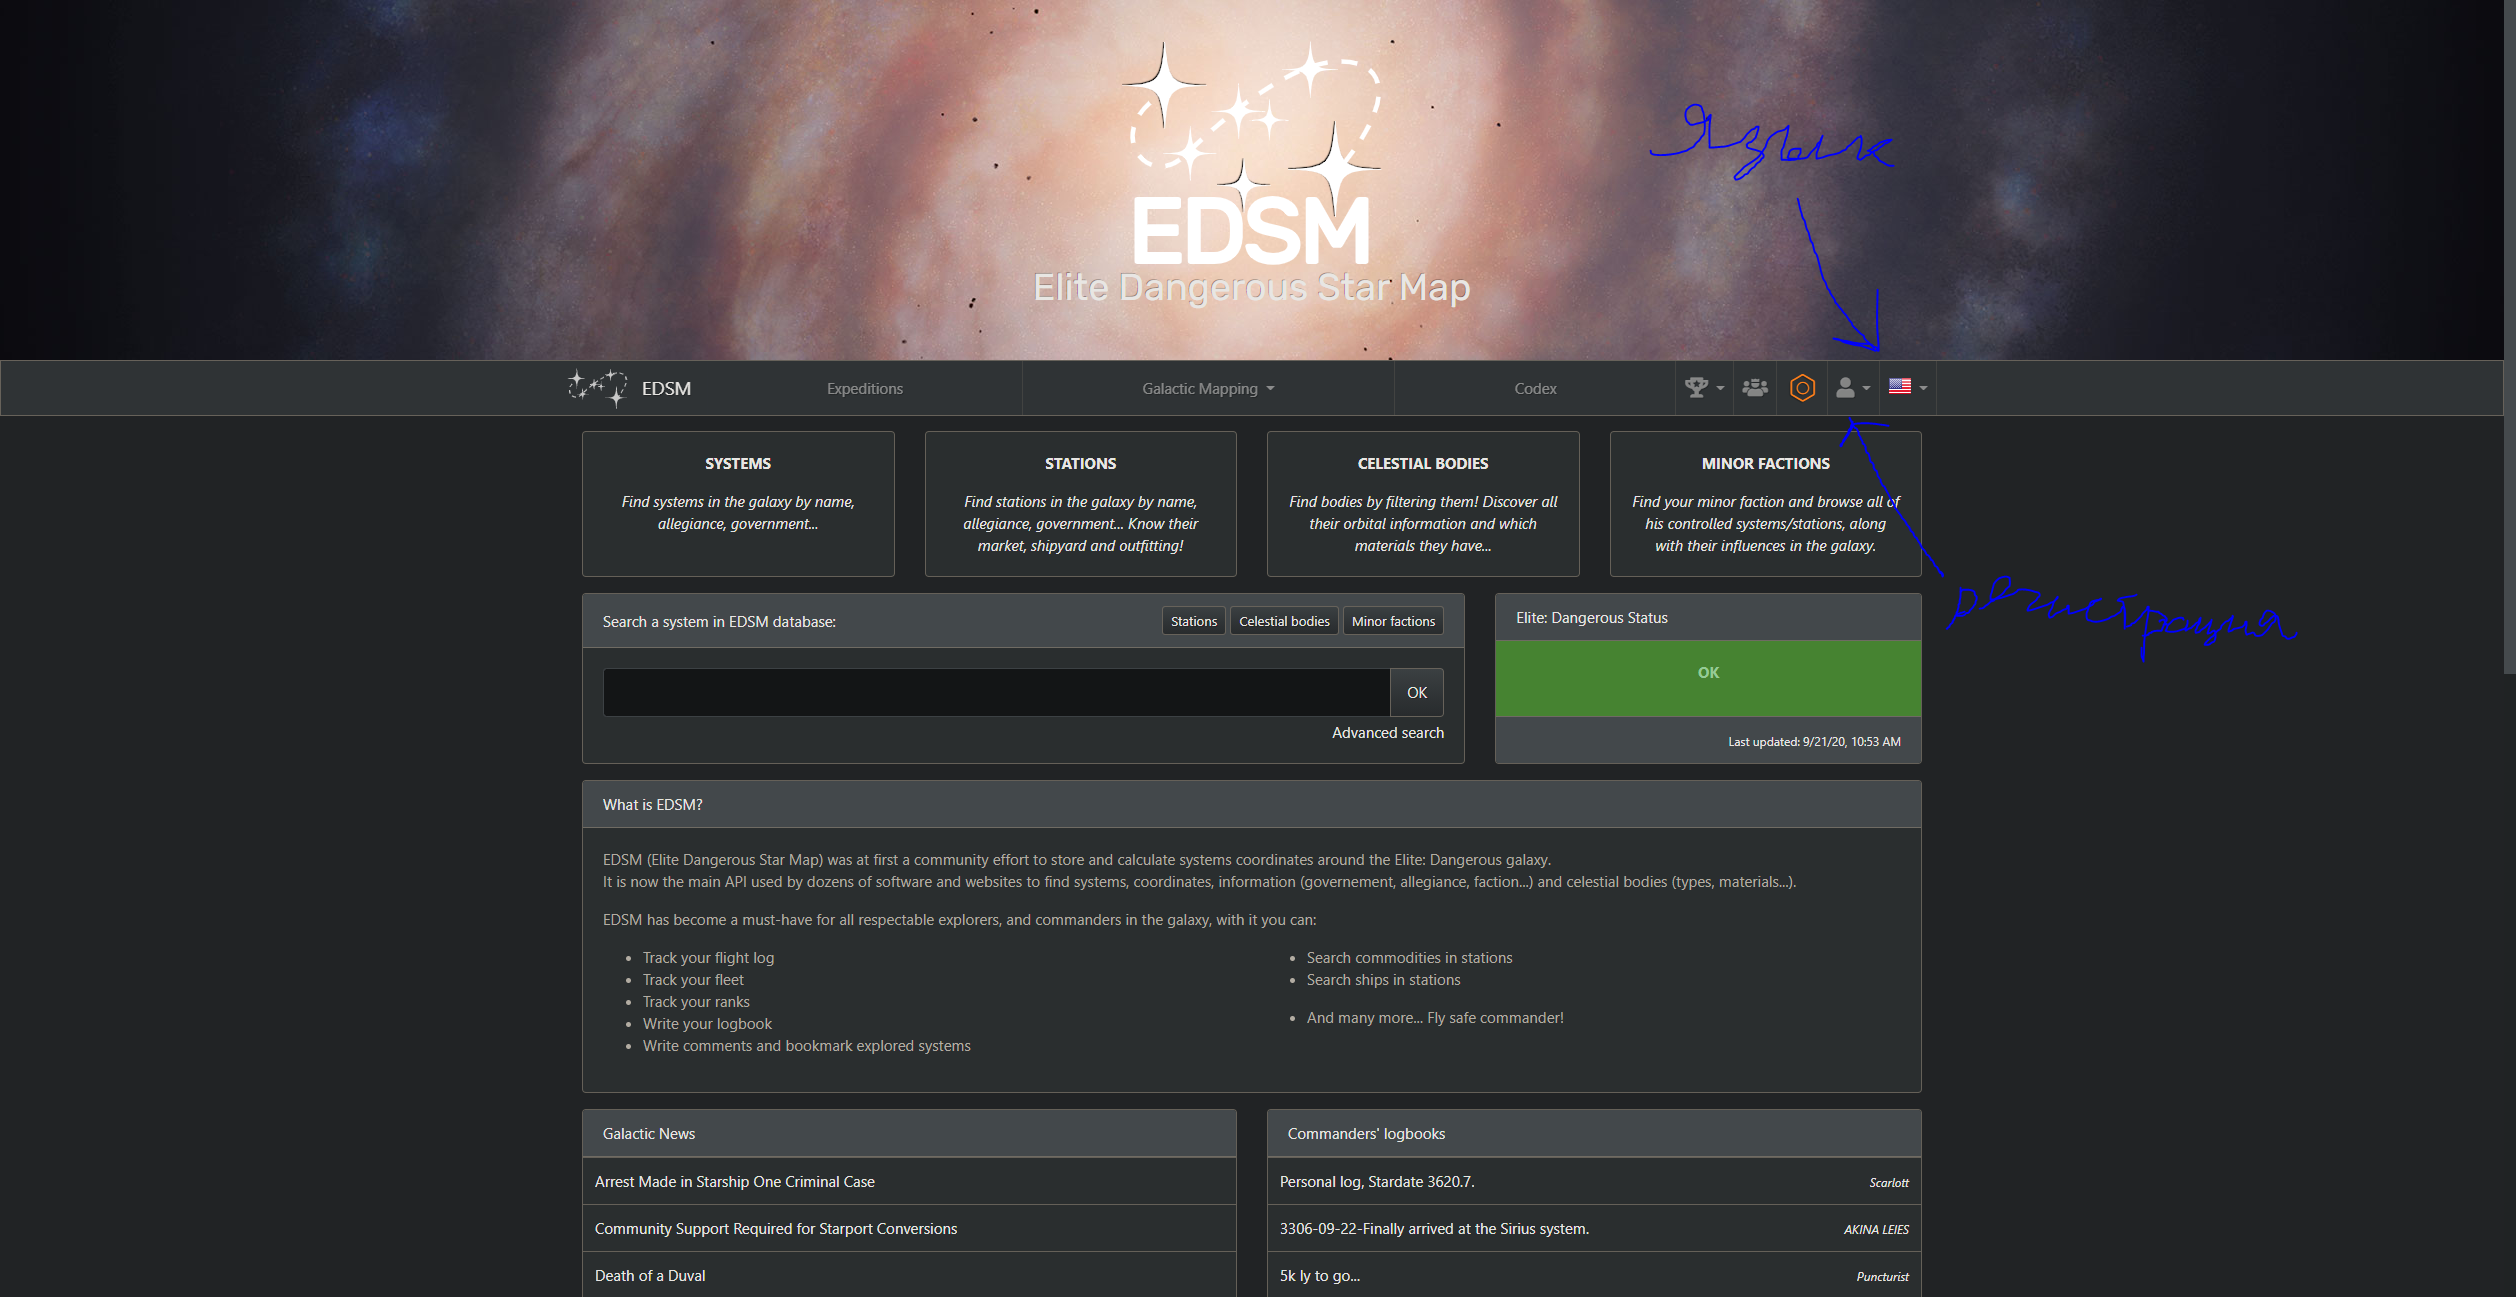Open 'Community Support Required for Starport Conversions'

click(776, 1229)
